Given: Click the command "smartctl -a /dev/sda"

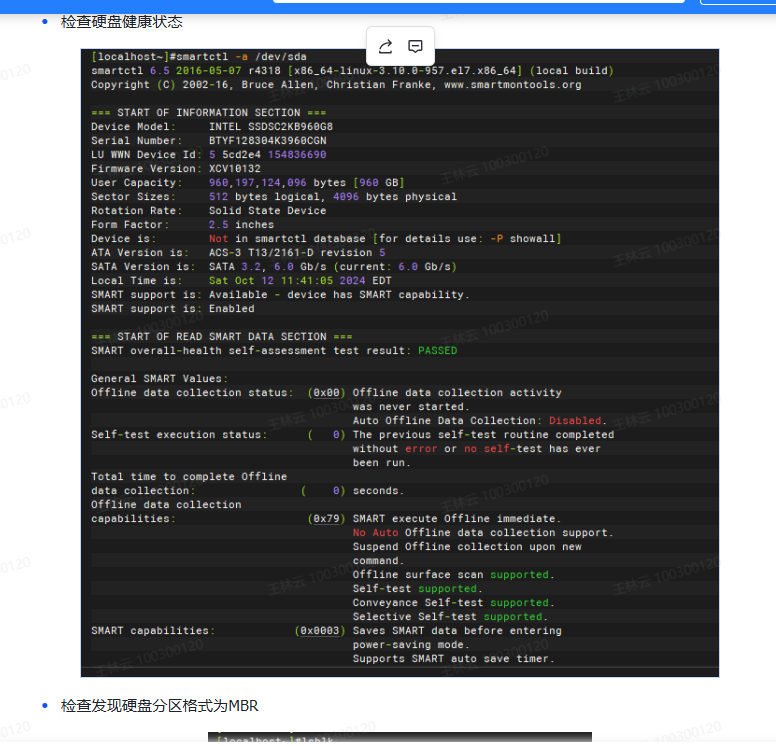Looking at the screenshot, I should pos(242,56).
